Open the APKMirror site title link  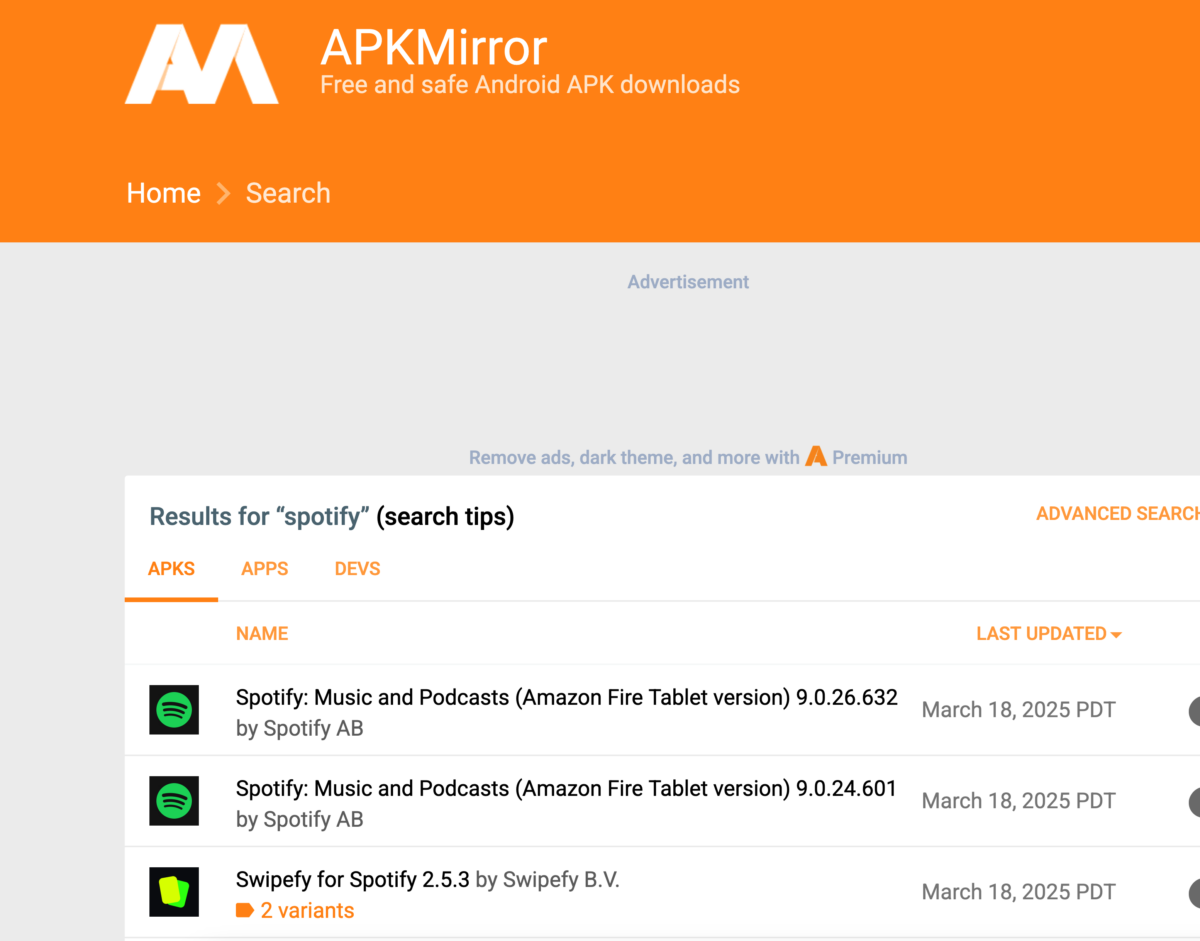434,47
